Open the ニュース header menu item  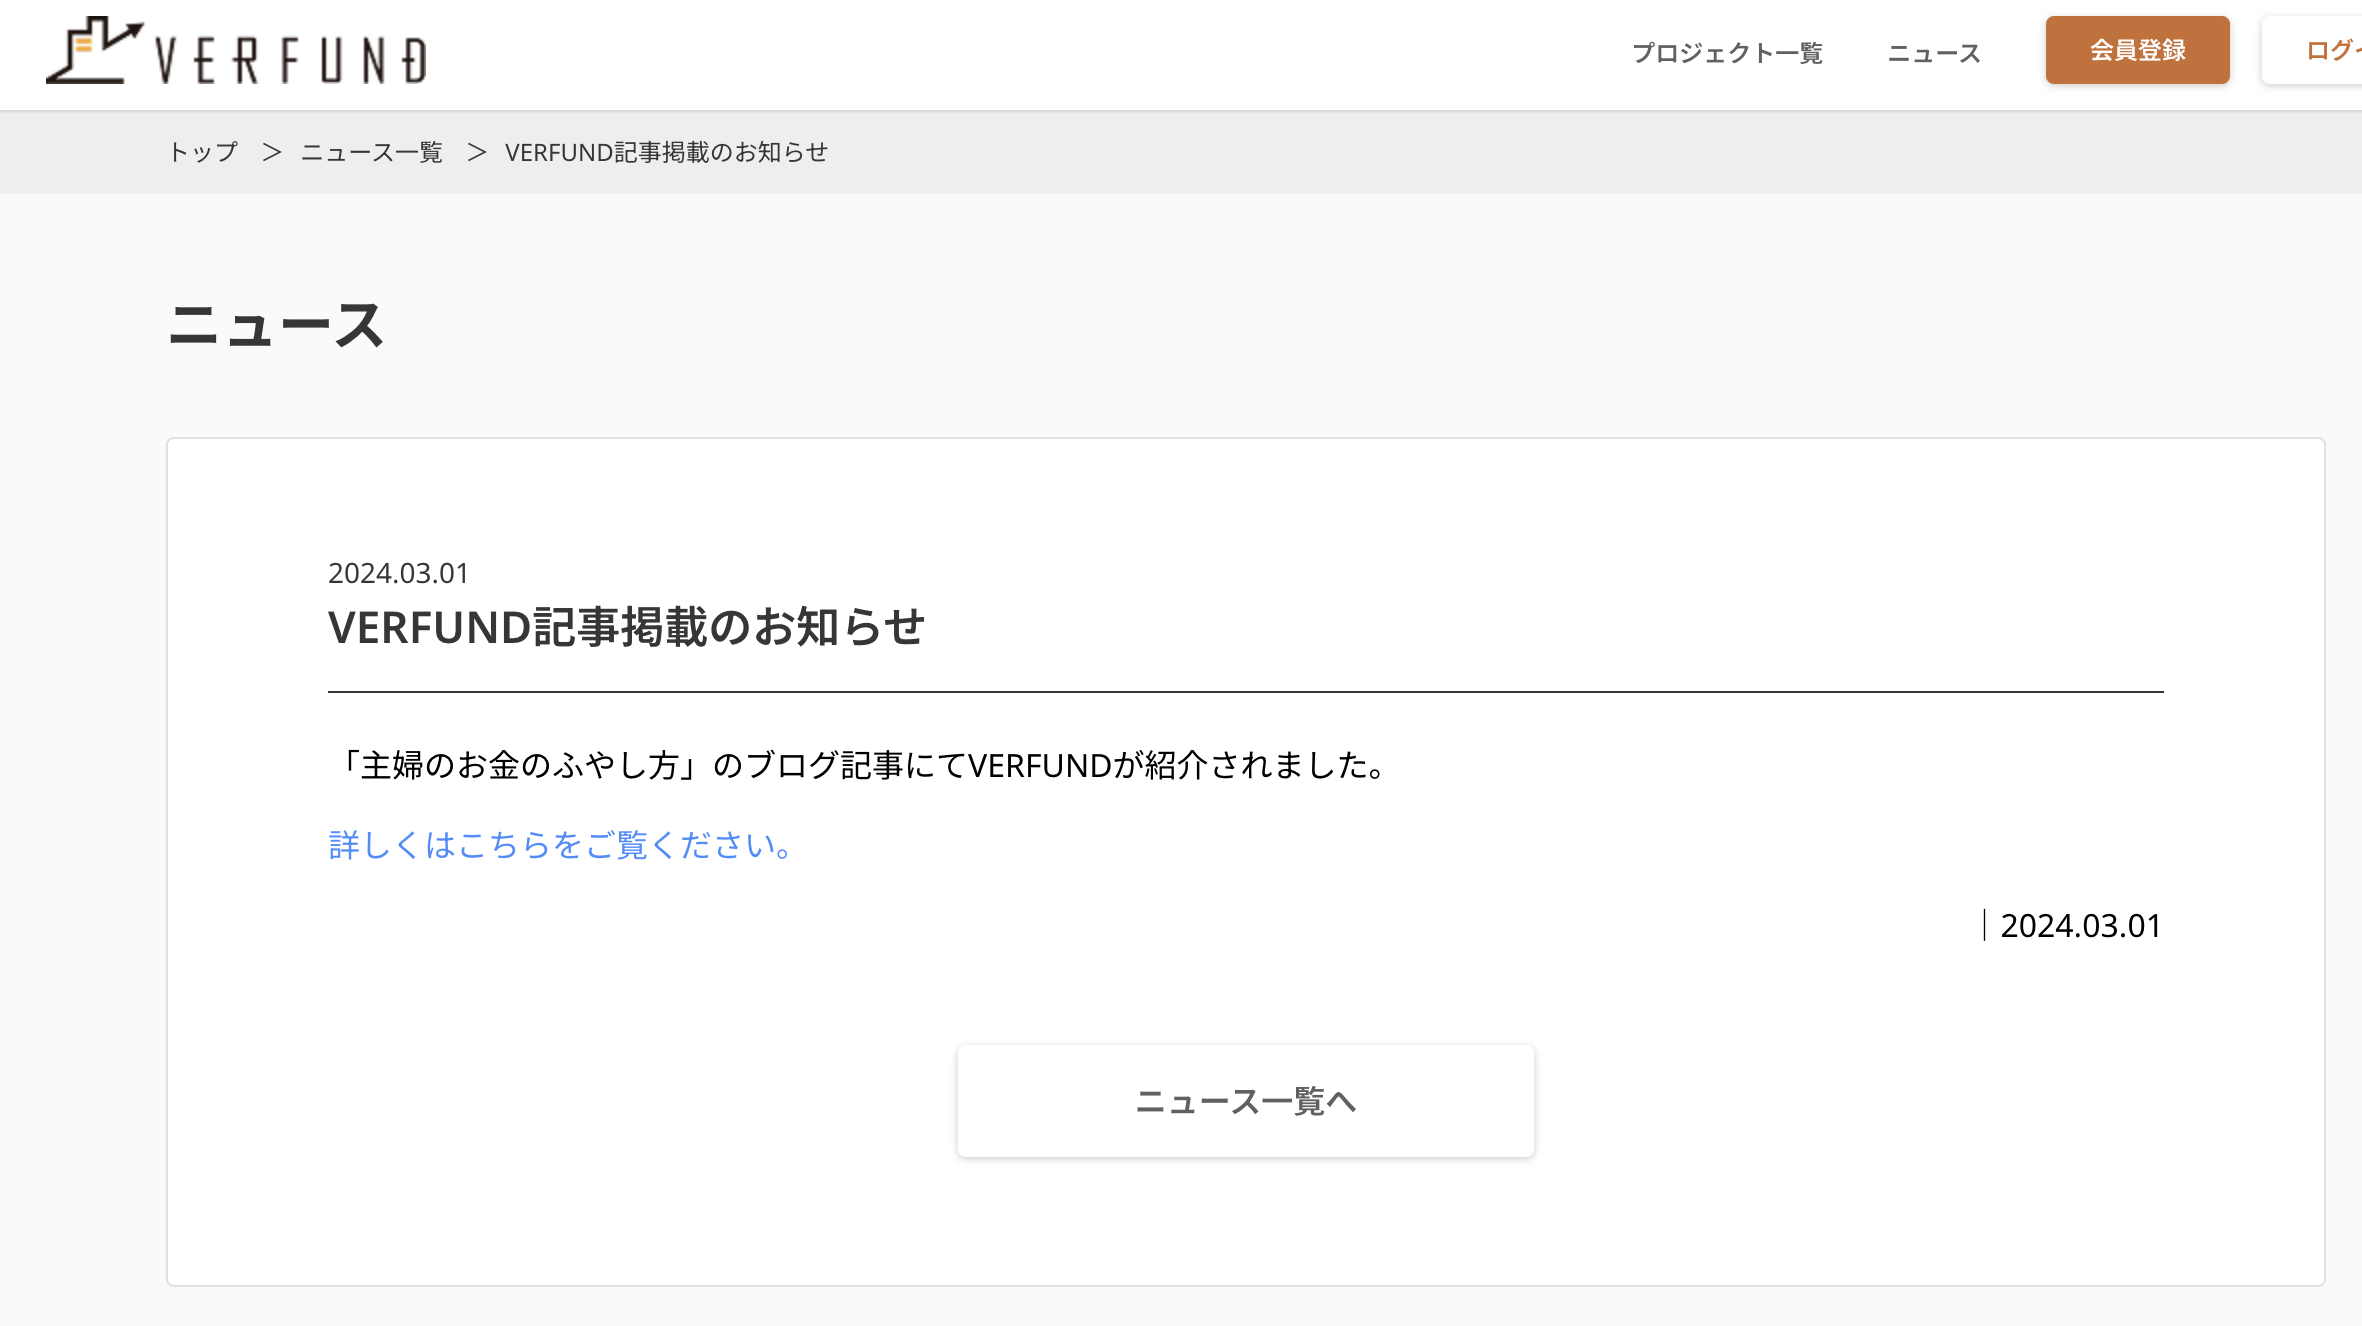click(1934, 53)
